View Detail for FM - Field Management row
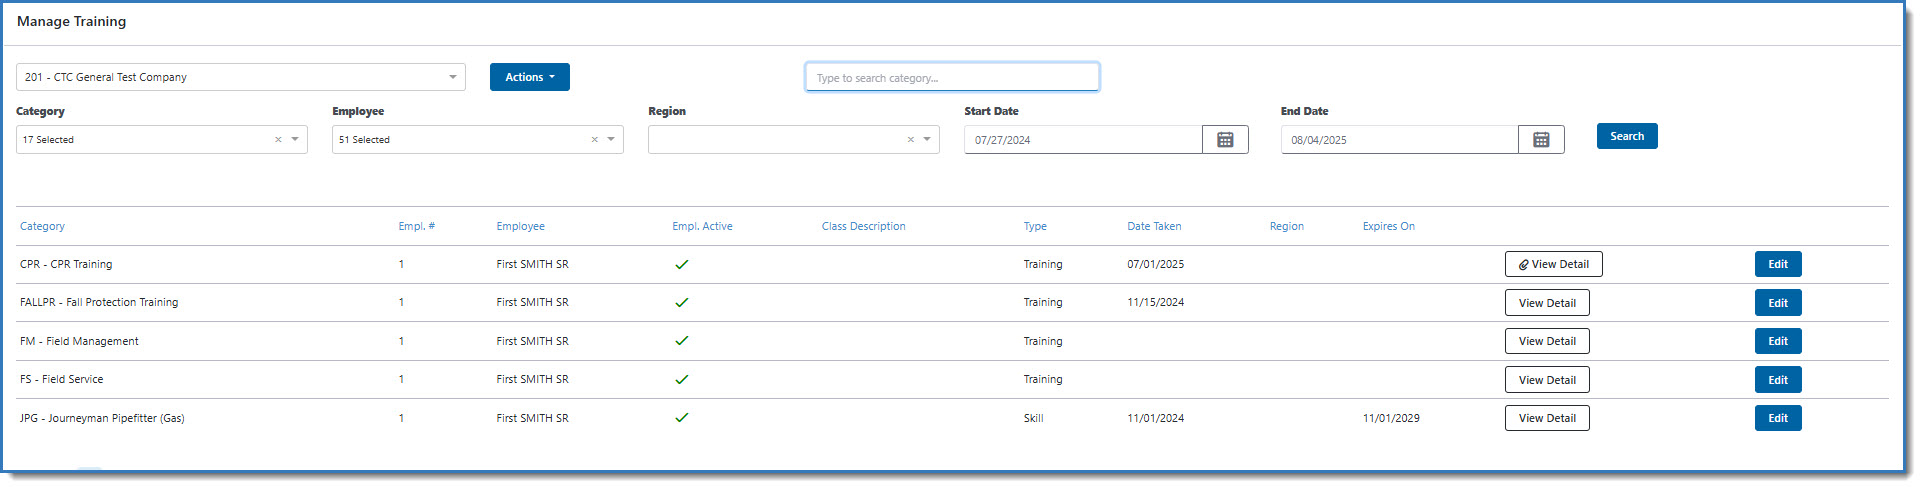Screen dimensions: 1921x488 (x=1547, y=341)
